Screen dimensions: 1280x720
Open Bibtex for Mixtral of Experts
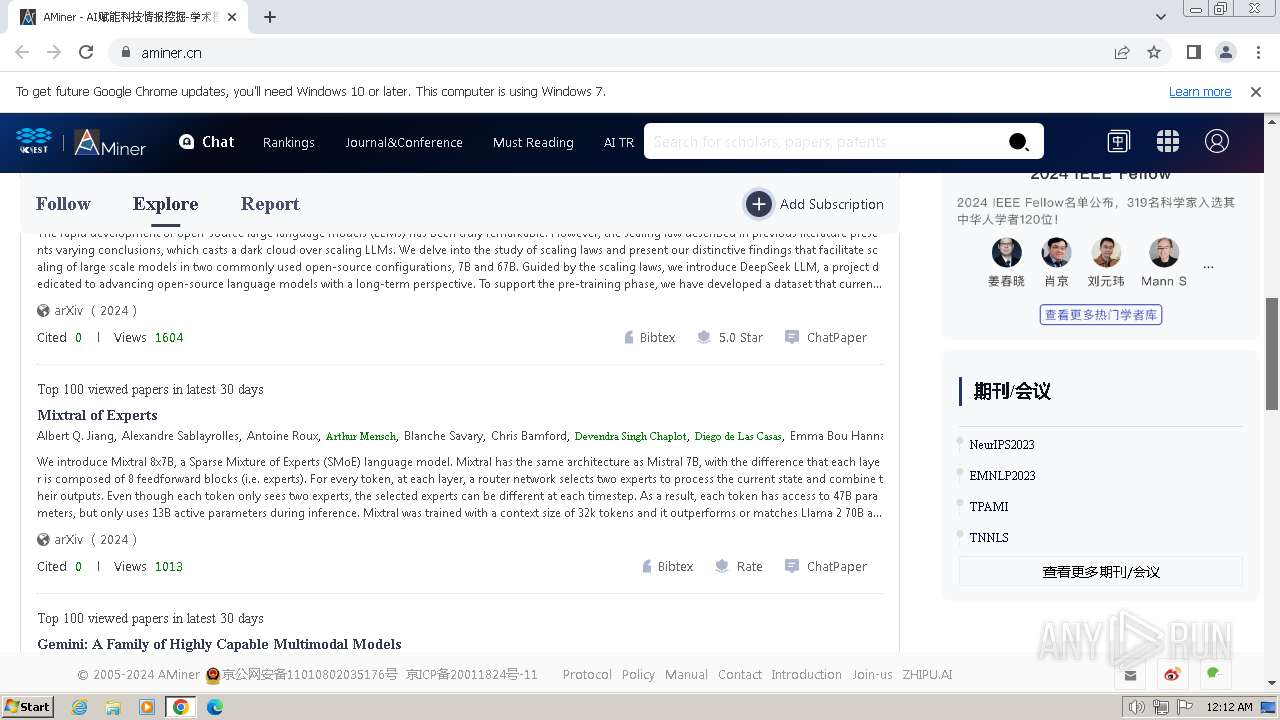click(x=667, y=567)
